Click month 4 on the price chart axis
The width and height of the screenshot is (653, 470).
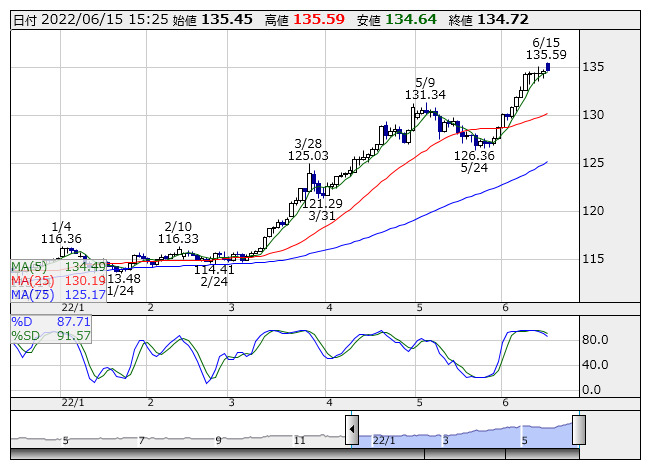[x=329, y=308]
